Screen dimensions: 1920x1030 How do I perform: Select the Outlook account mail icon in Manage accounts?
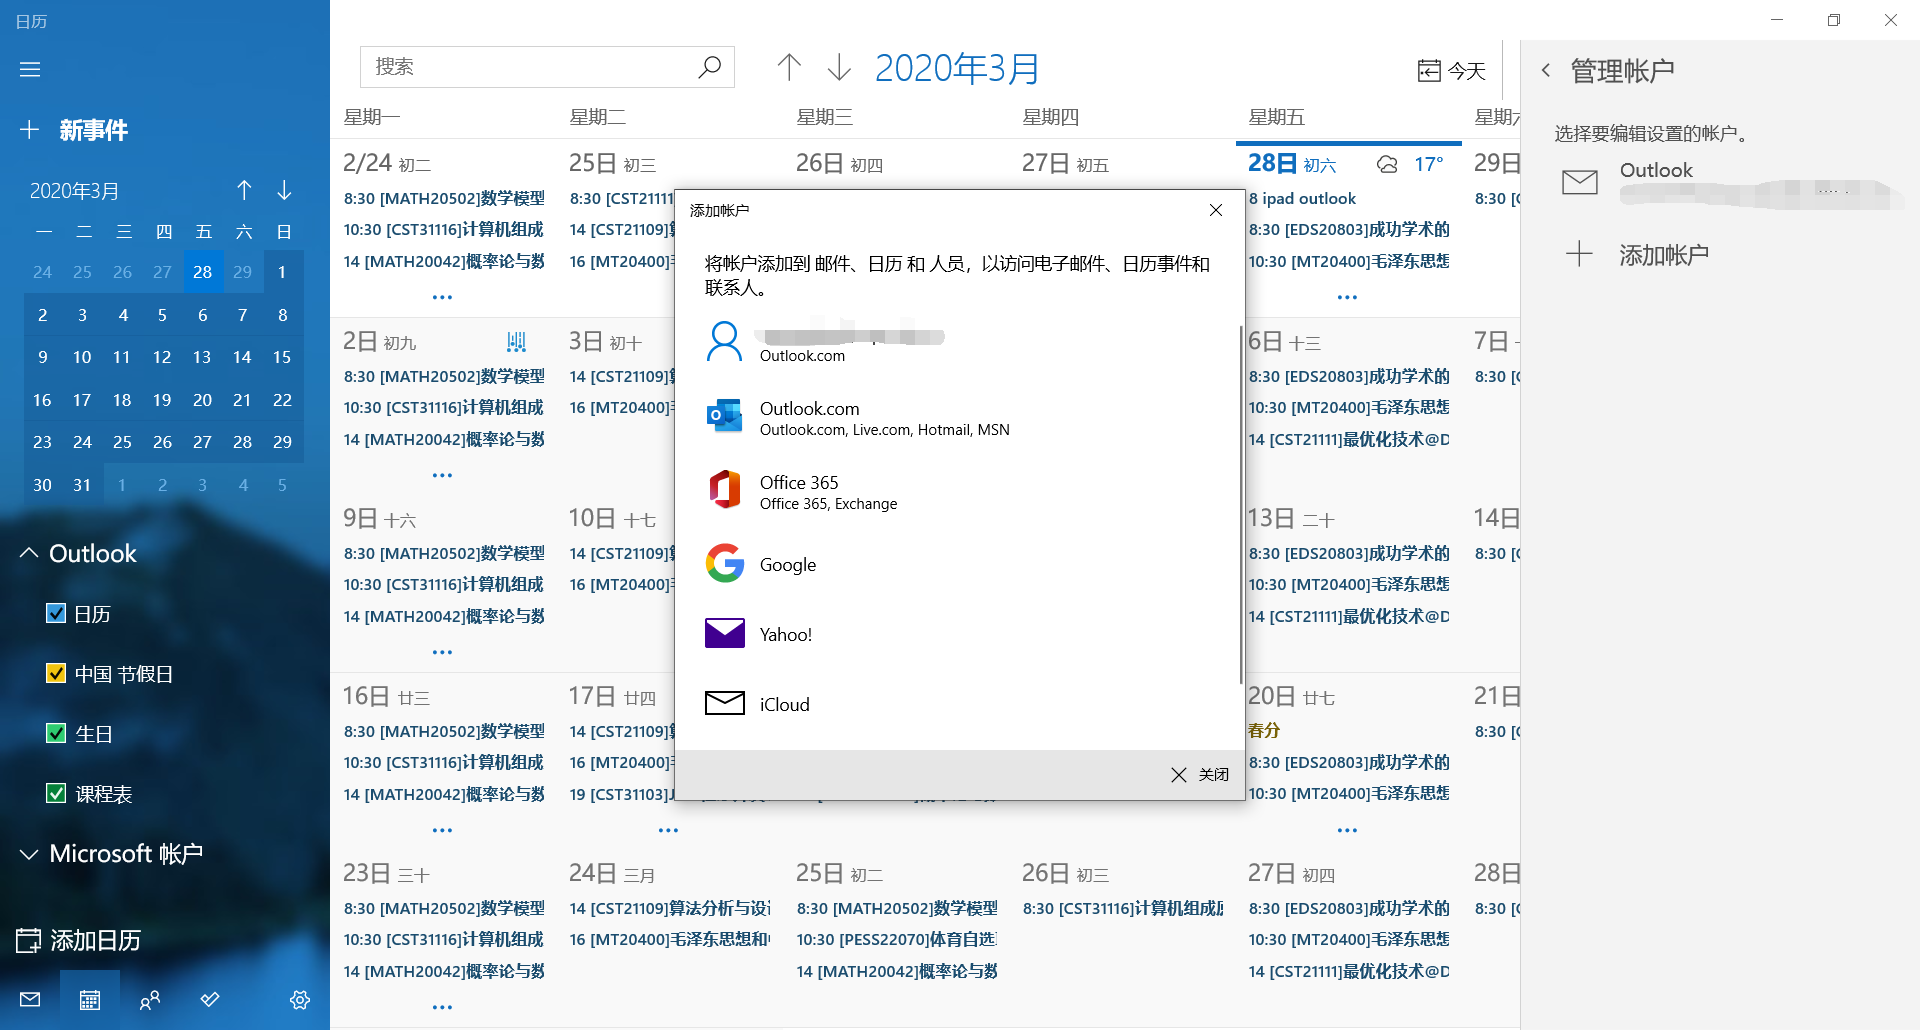pyautogui.click(x=1580, y=182)
